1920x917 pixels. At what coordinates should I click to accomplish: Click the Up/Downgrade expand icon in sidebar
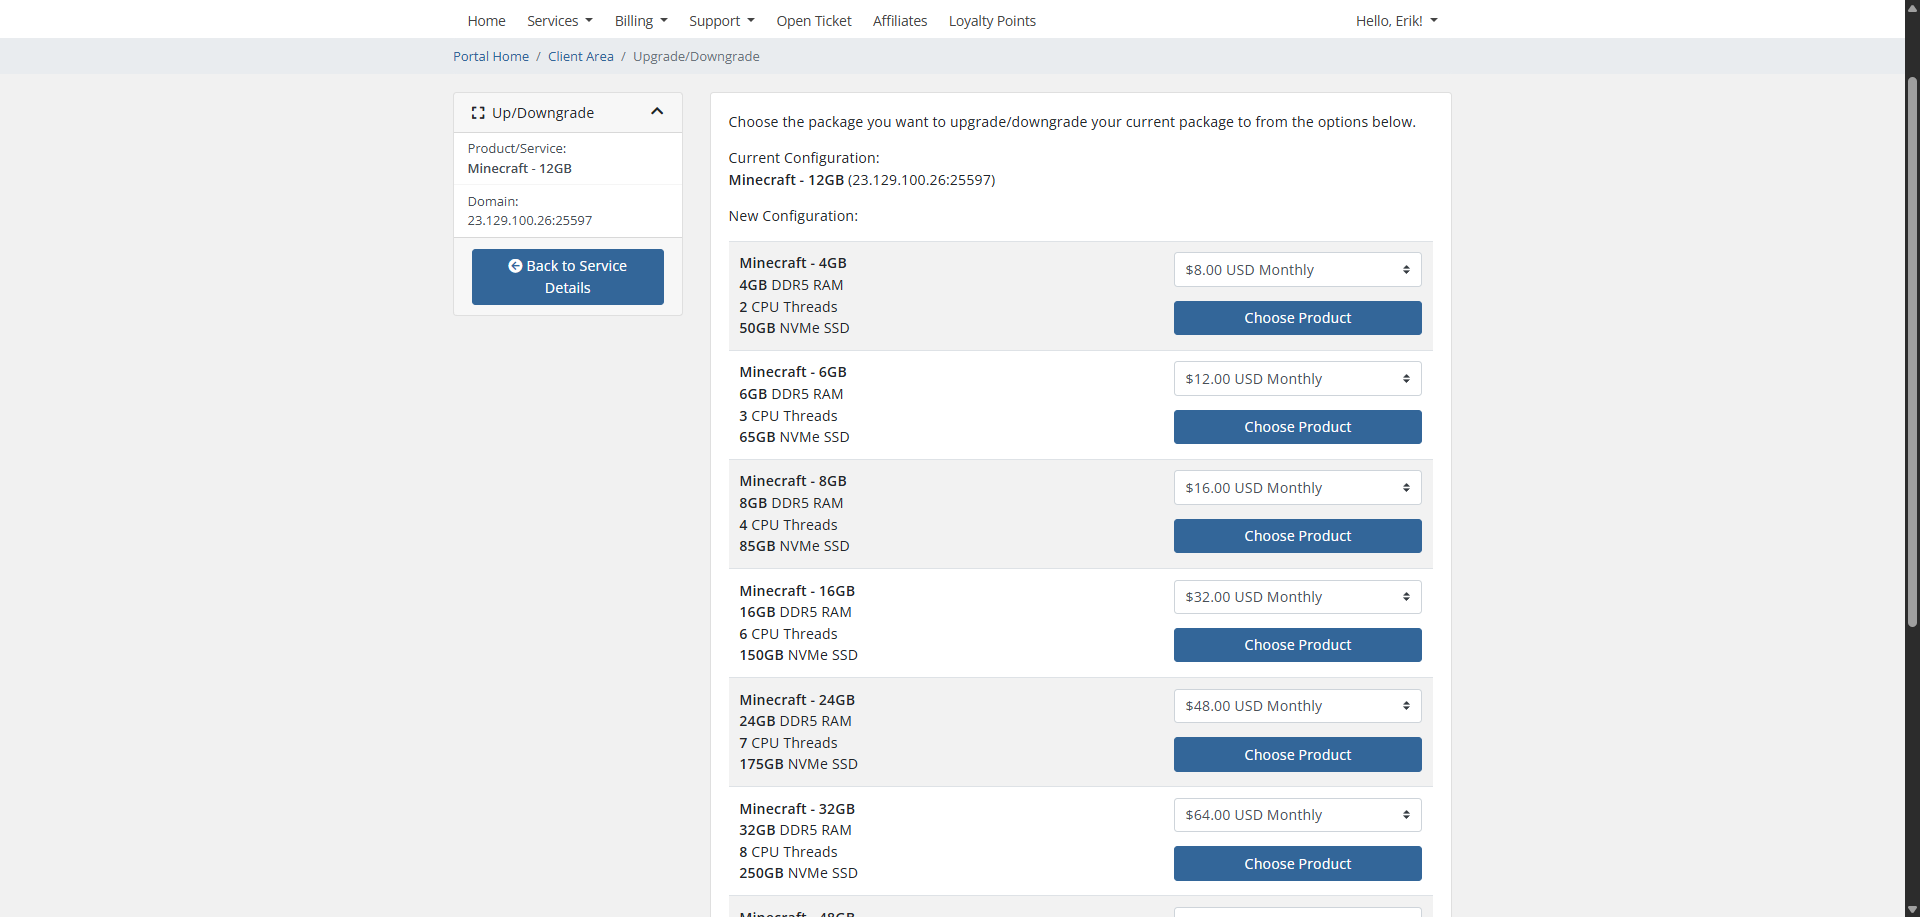coord(478,113)
